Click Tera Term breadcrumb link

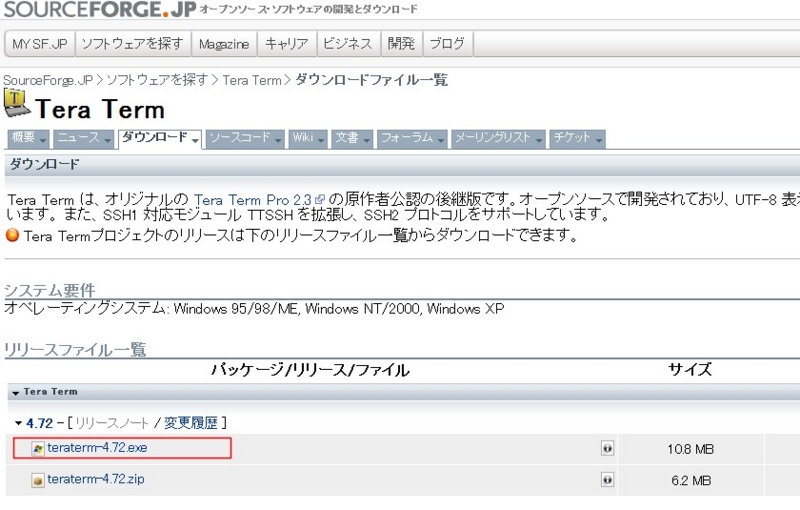click(x=252, y=81)
